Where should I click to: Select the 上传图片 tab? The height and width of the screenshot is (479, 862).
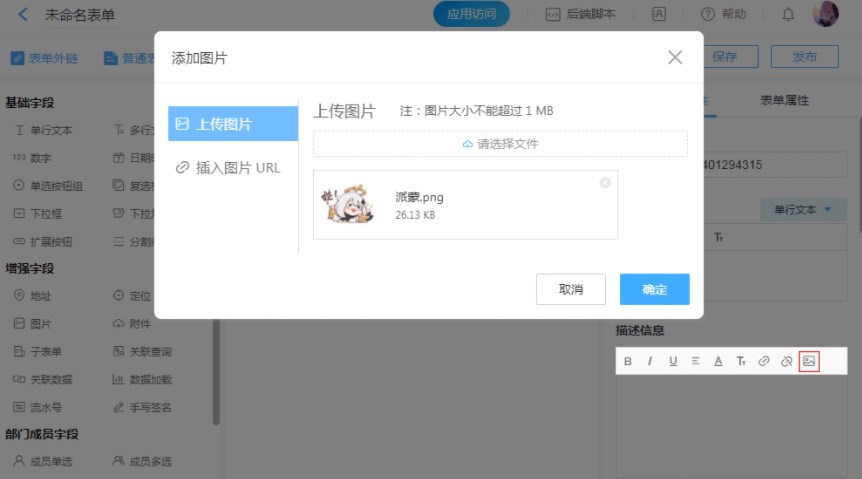point(233,124)
